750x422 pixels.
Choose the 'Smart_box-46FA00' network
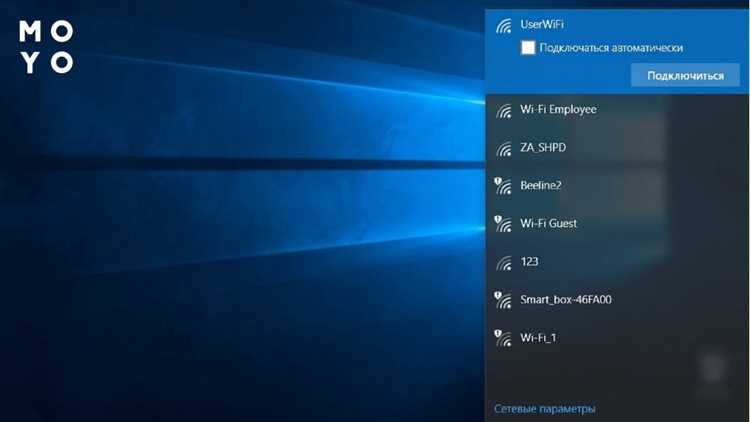click(617, 300)
